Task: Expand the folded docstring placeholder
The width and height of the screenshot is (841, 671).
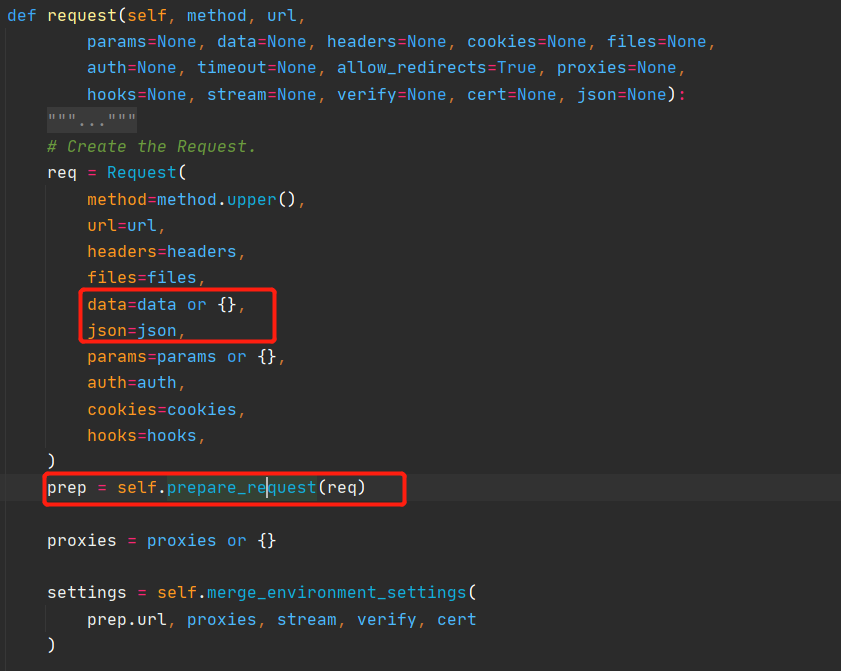Action: [91, 121]
